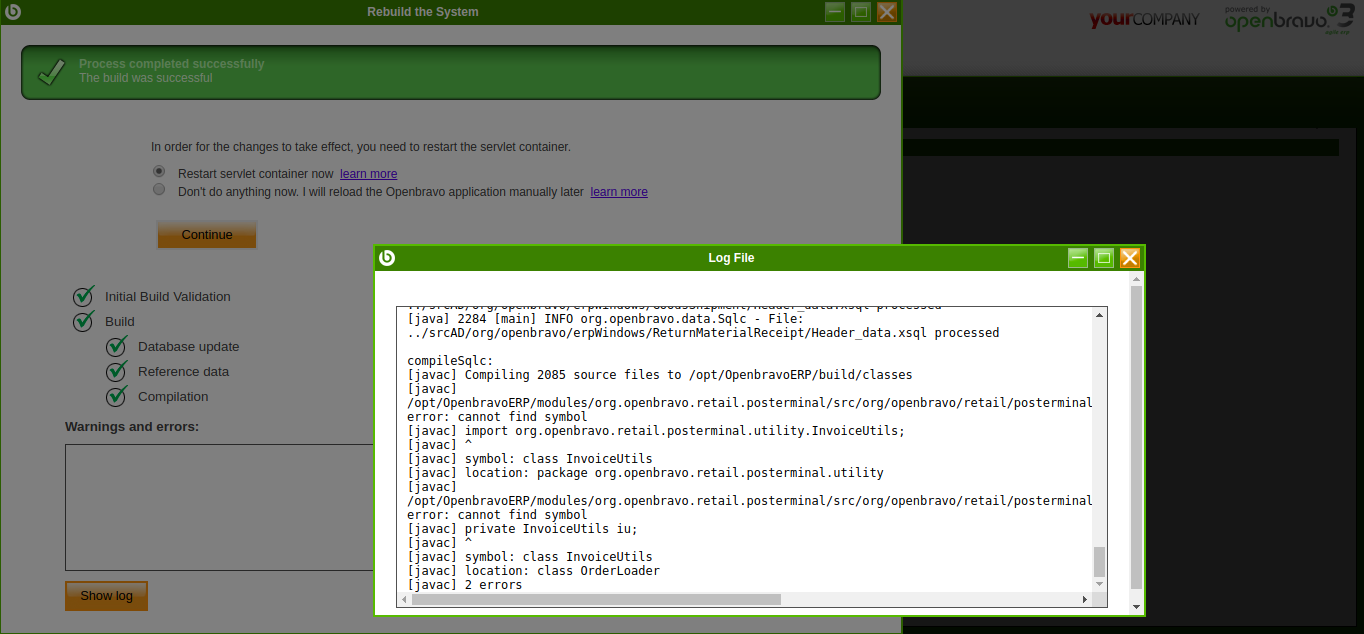
Task: Click the up arrow of log text vertical scrollbar
Action: click(x=1100, y=315)
